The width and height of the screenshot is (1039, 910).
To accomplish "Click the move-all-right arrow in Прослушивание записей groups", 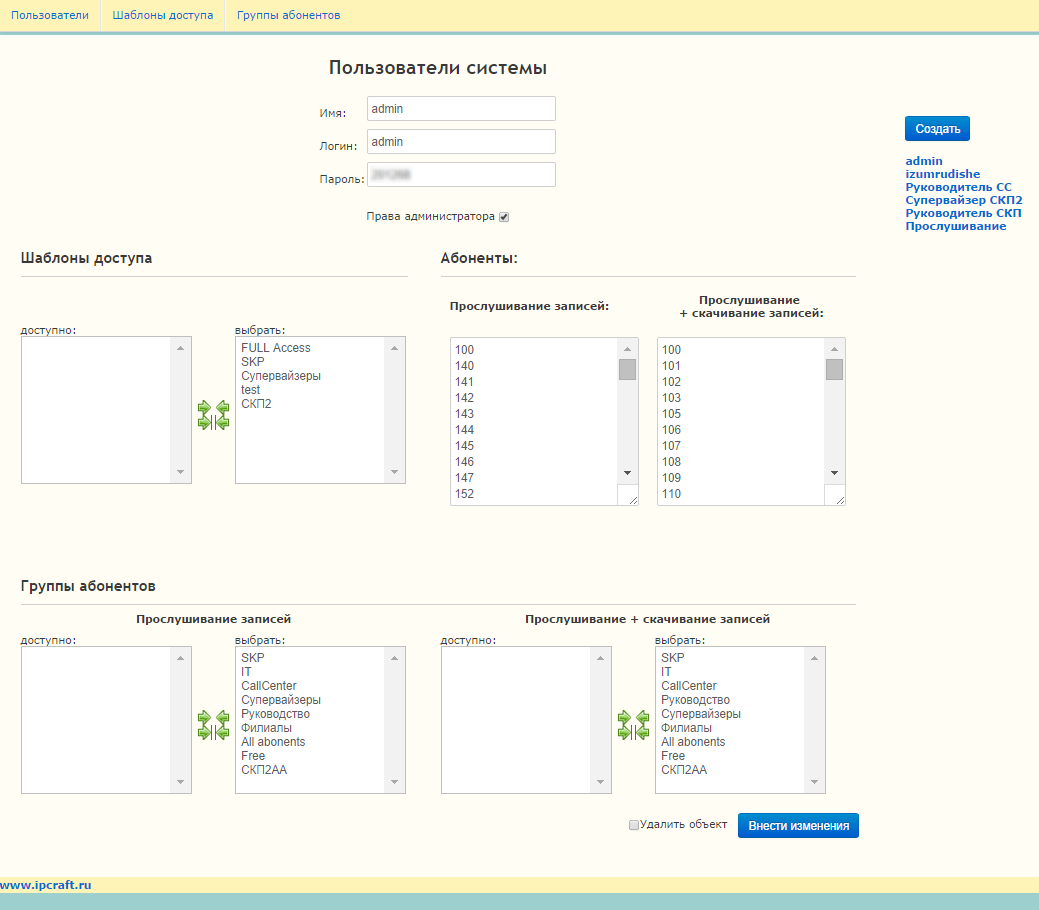I will point(204,732).
